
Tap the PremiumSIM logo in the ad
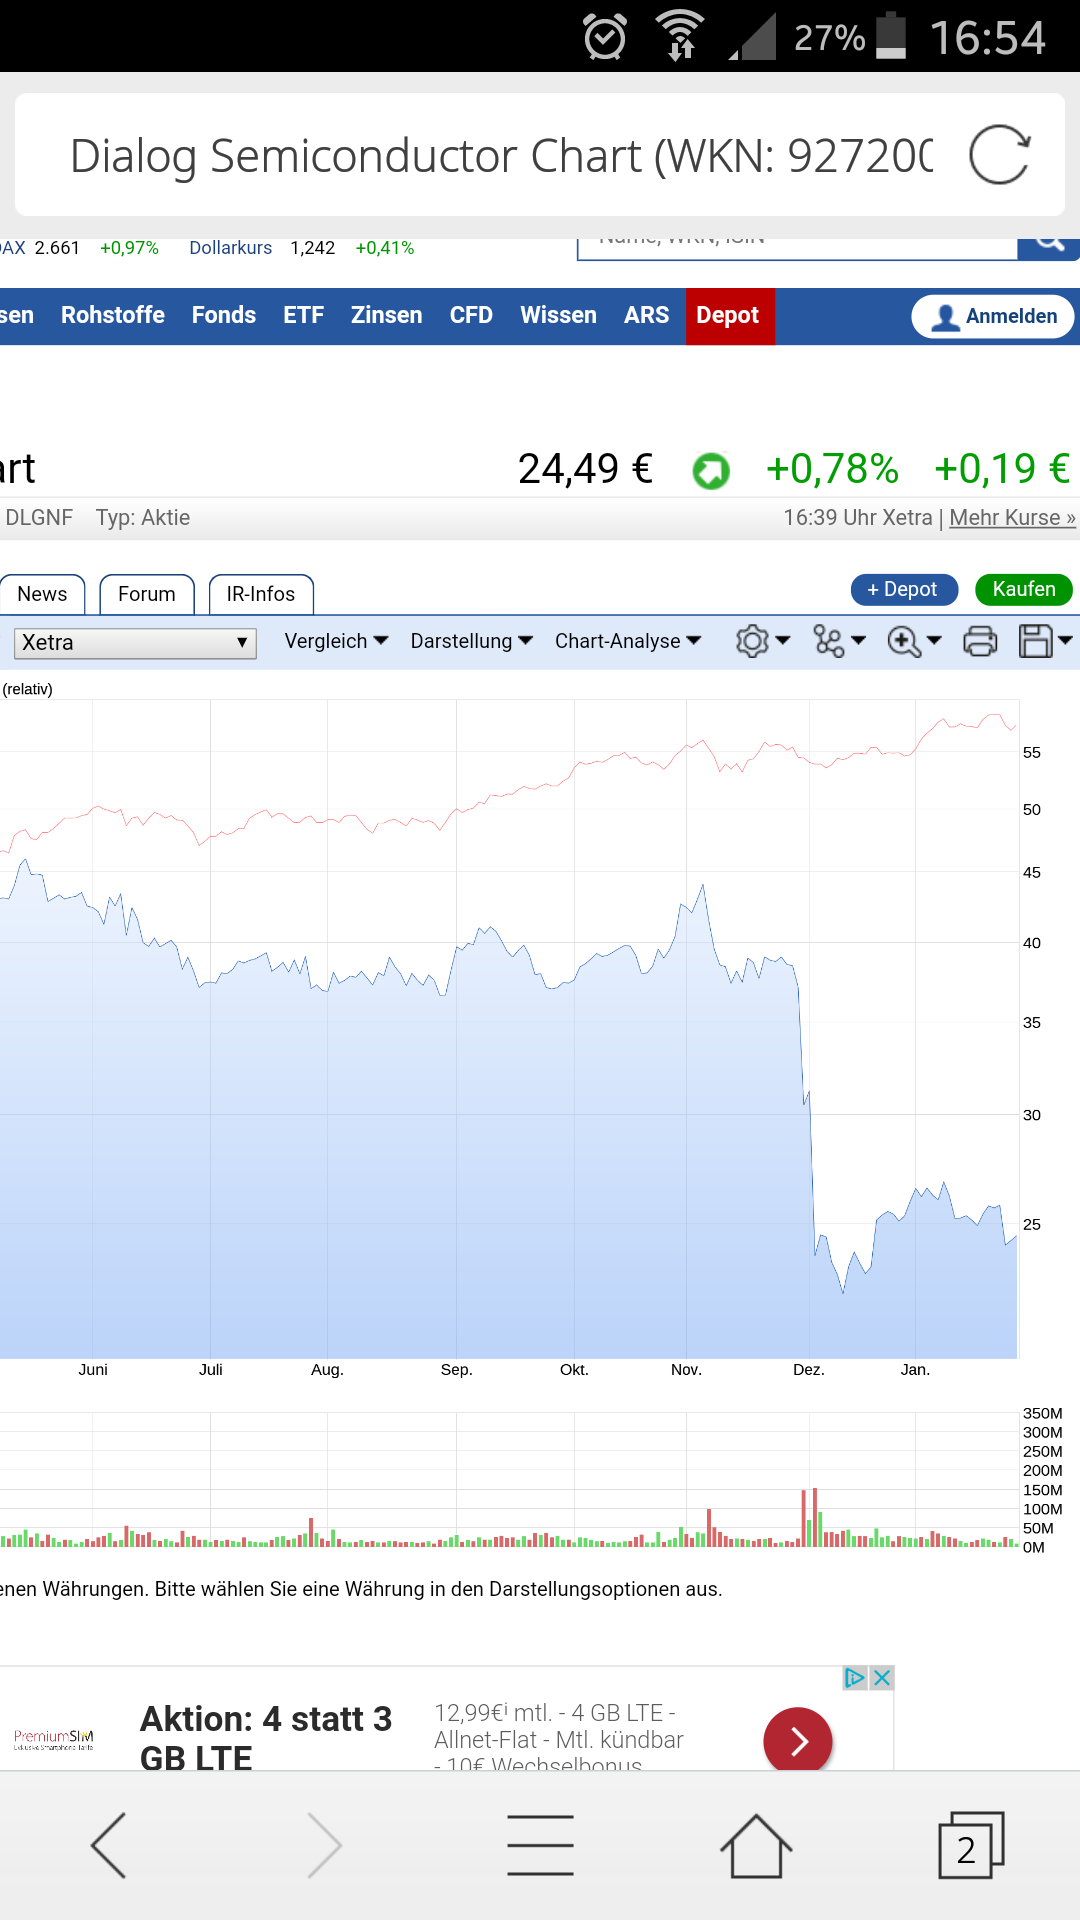coord(54,1740)
